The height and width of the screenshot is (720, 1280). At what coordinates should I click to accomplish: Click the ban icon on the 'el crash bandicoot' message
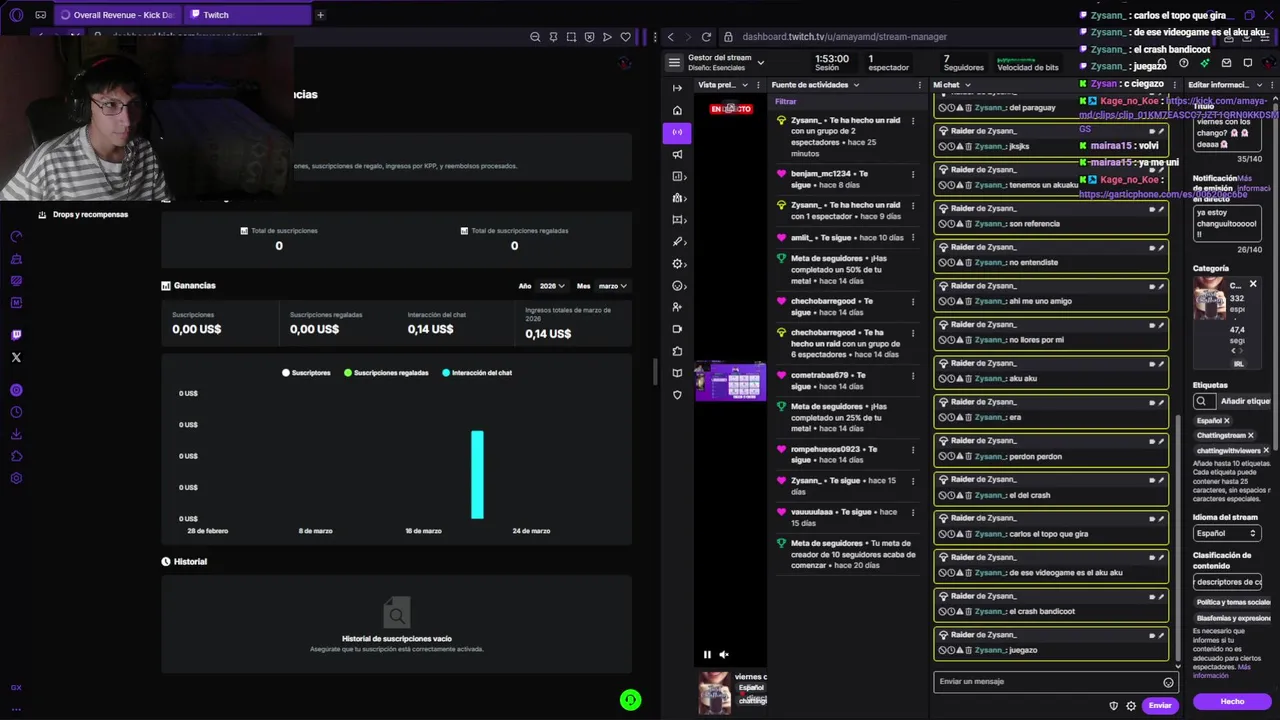pyautogui.click(x=943, y=611)
